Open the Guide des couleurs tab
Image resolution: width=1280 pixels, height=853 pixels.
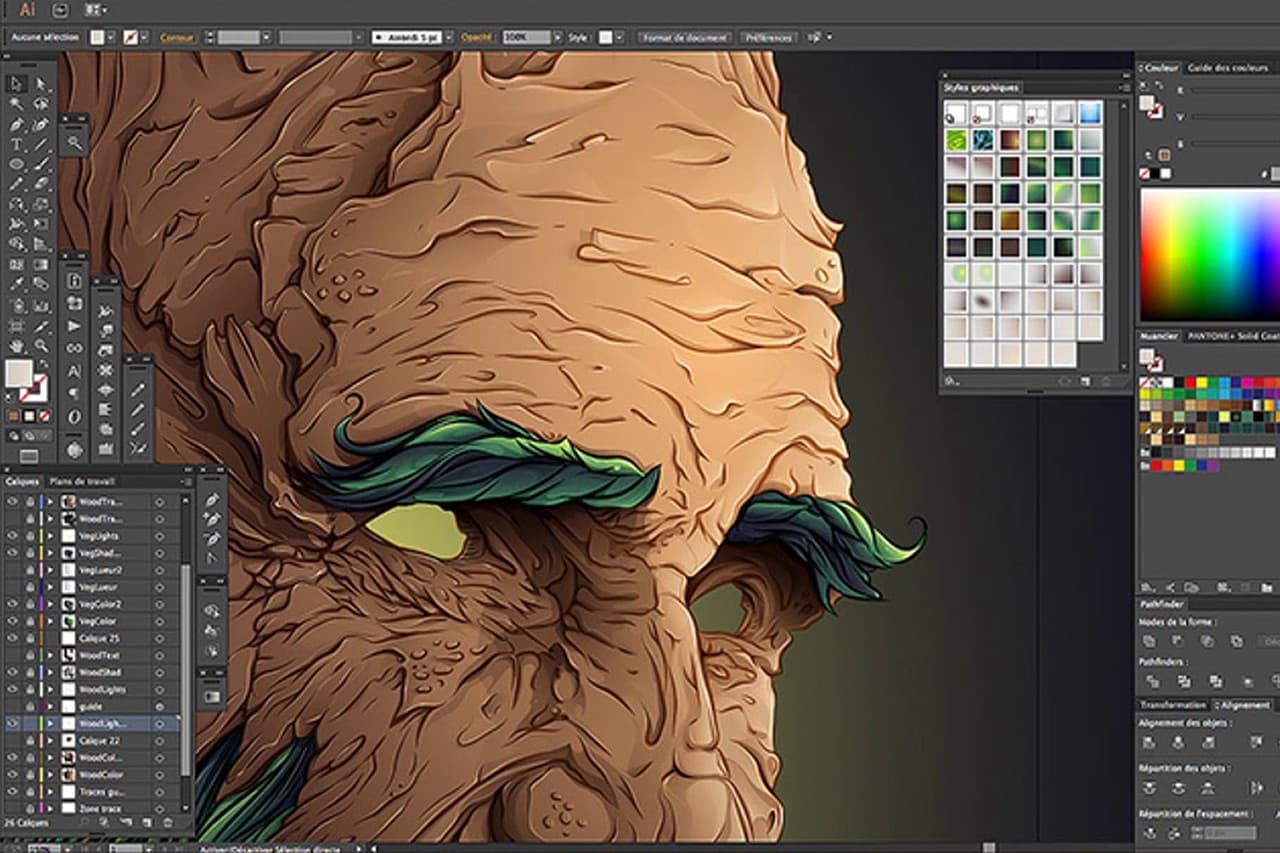point(1229,67)
